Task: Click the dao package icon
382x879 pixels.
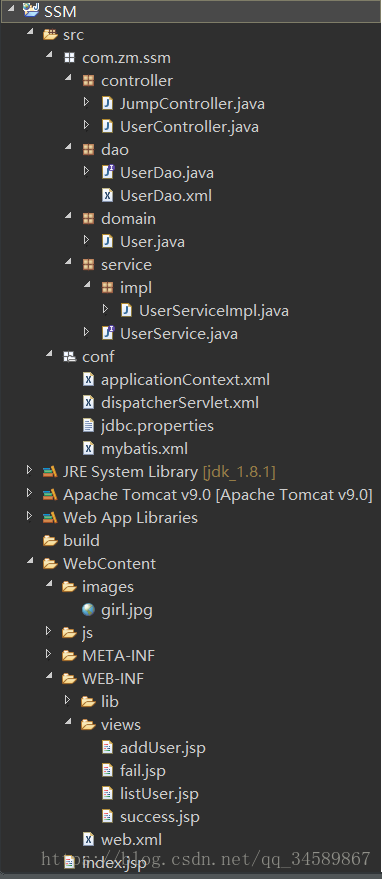Action: (88, 150)
